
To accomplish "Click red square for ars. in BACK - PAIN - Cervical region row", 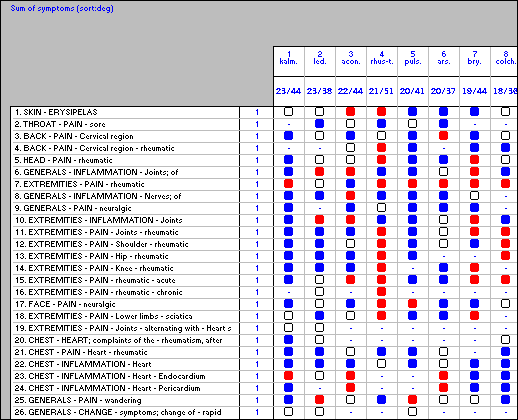I will [443, 136].
